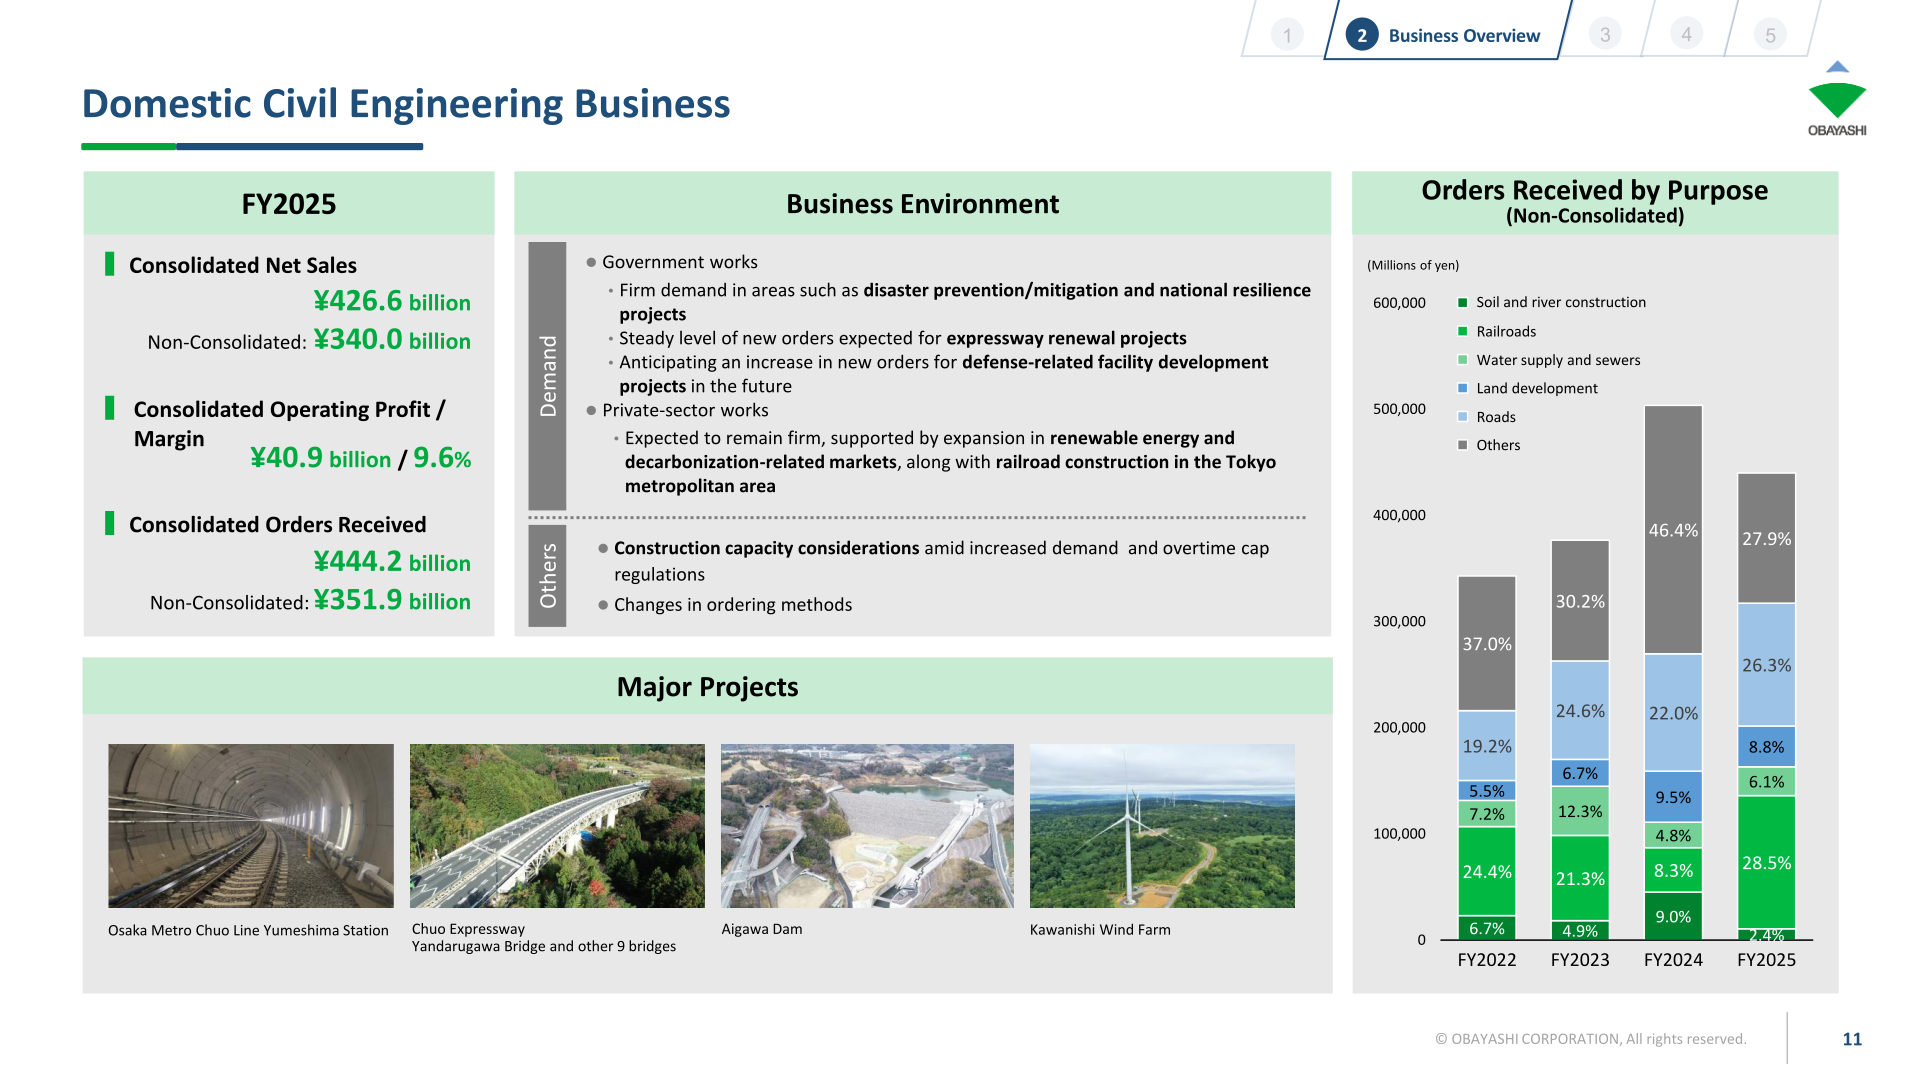
Task: Click the Changes in ordering methods bullet
Action: click(725, 605)
